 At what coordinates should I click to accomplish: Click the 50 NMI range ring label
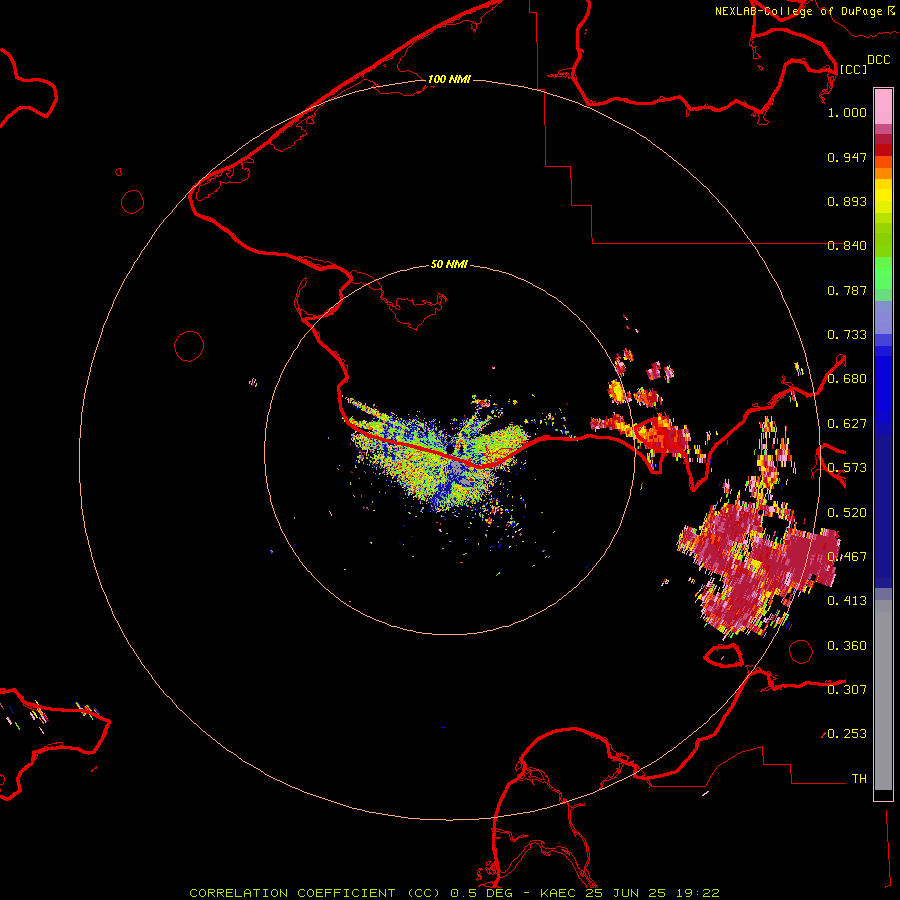coord(449,264)
